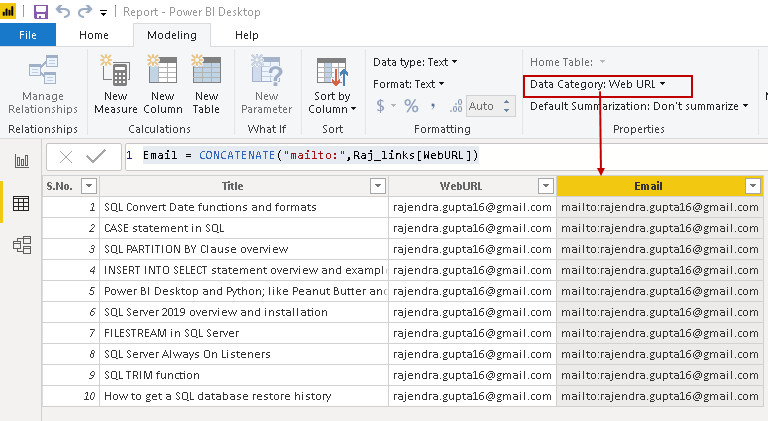This screenshot has height=421, width=768.
Task: Expand the Data Category dropdown
Action: pyautogui.click(x=598, y=84)
